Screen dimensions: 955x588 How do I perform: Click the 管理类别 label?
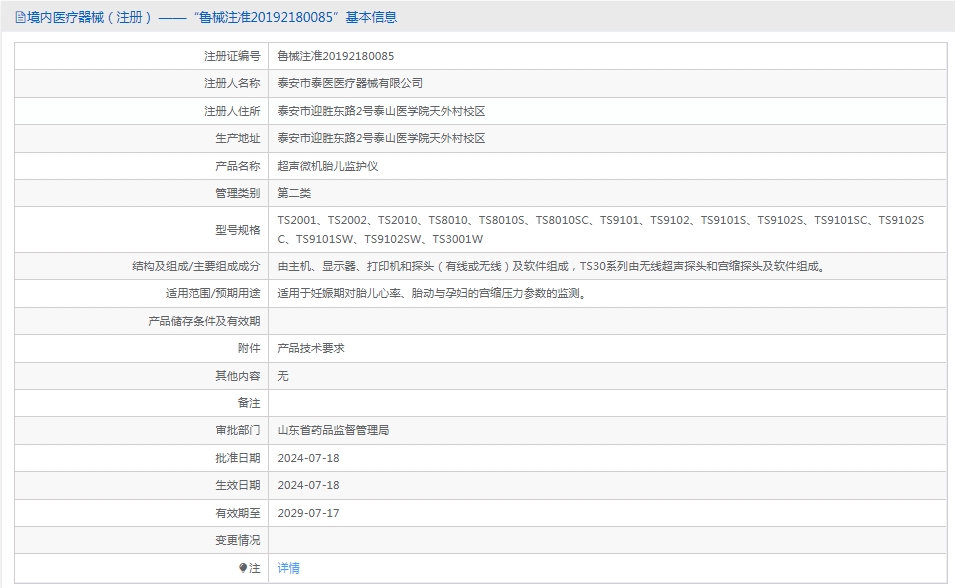[x=238, y=193]
